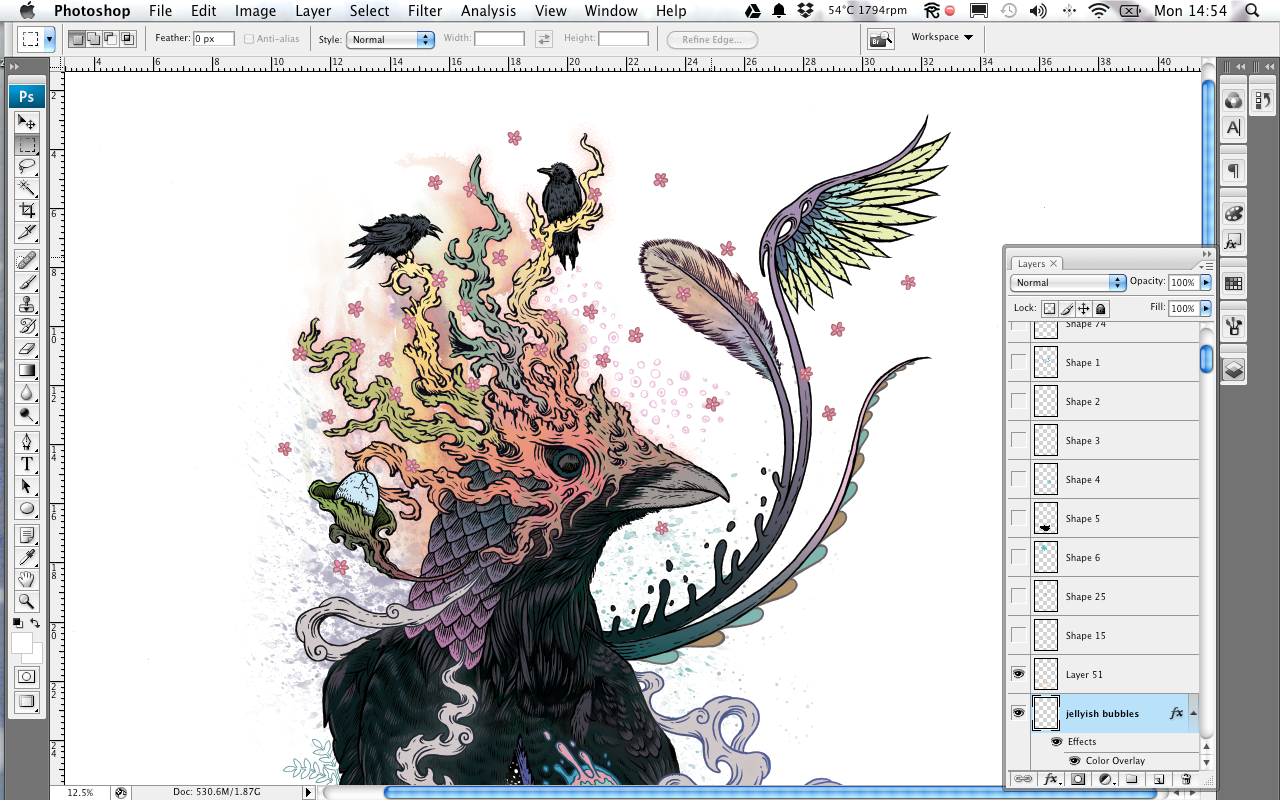Hide Layer 51 with its eye icon
Viewport: 1280px width, 800px height.
(x=1018, y=674)
